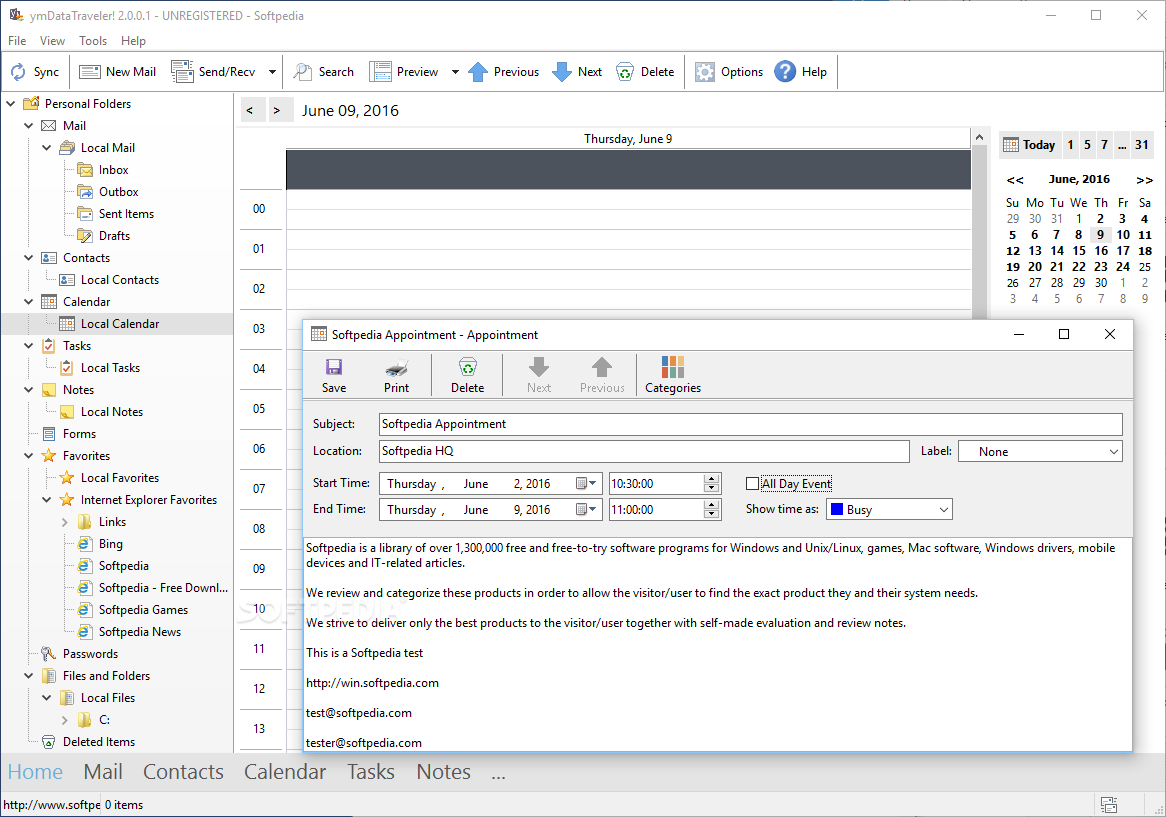Open the Outbox folder
The image size is (1166, 817).
pos(118,192)
